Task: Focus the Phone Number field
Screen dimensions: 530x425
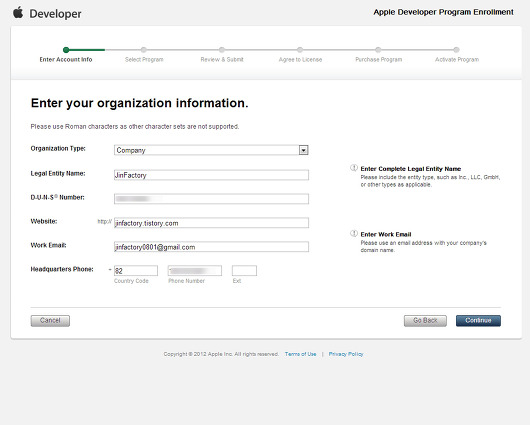Action: click(x=195, y=270)
